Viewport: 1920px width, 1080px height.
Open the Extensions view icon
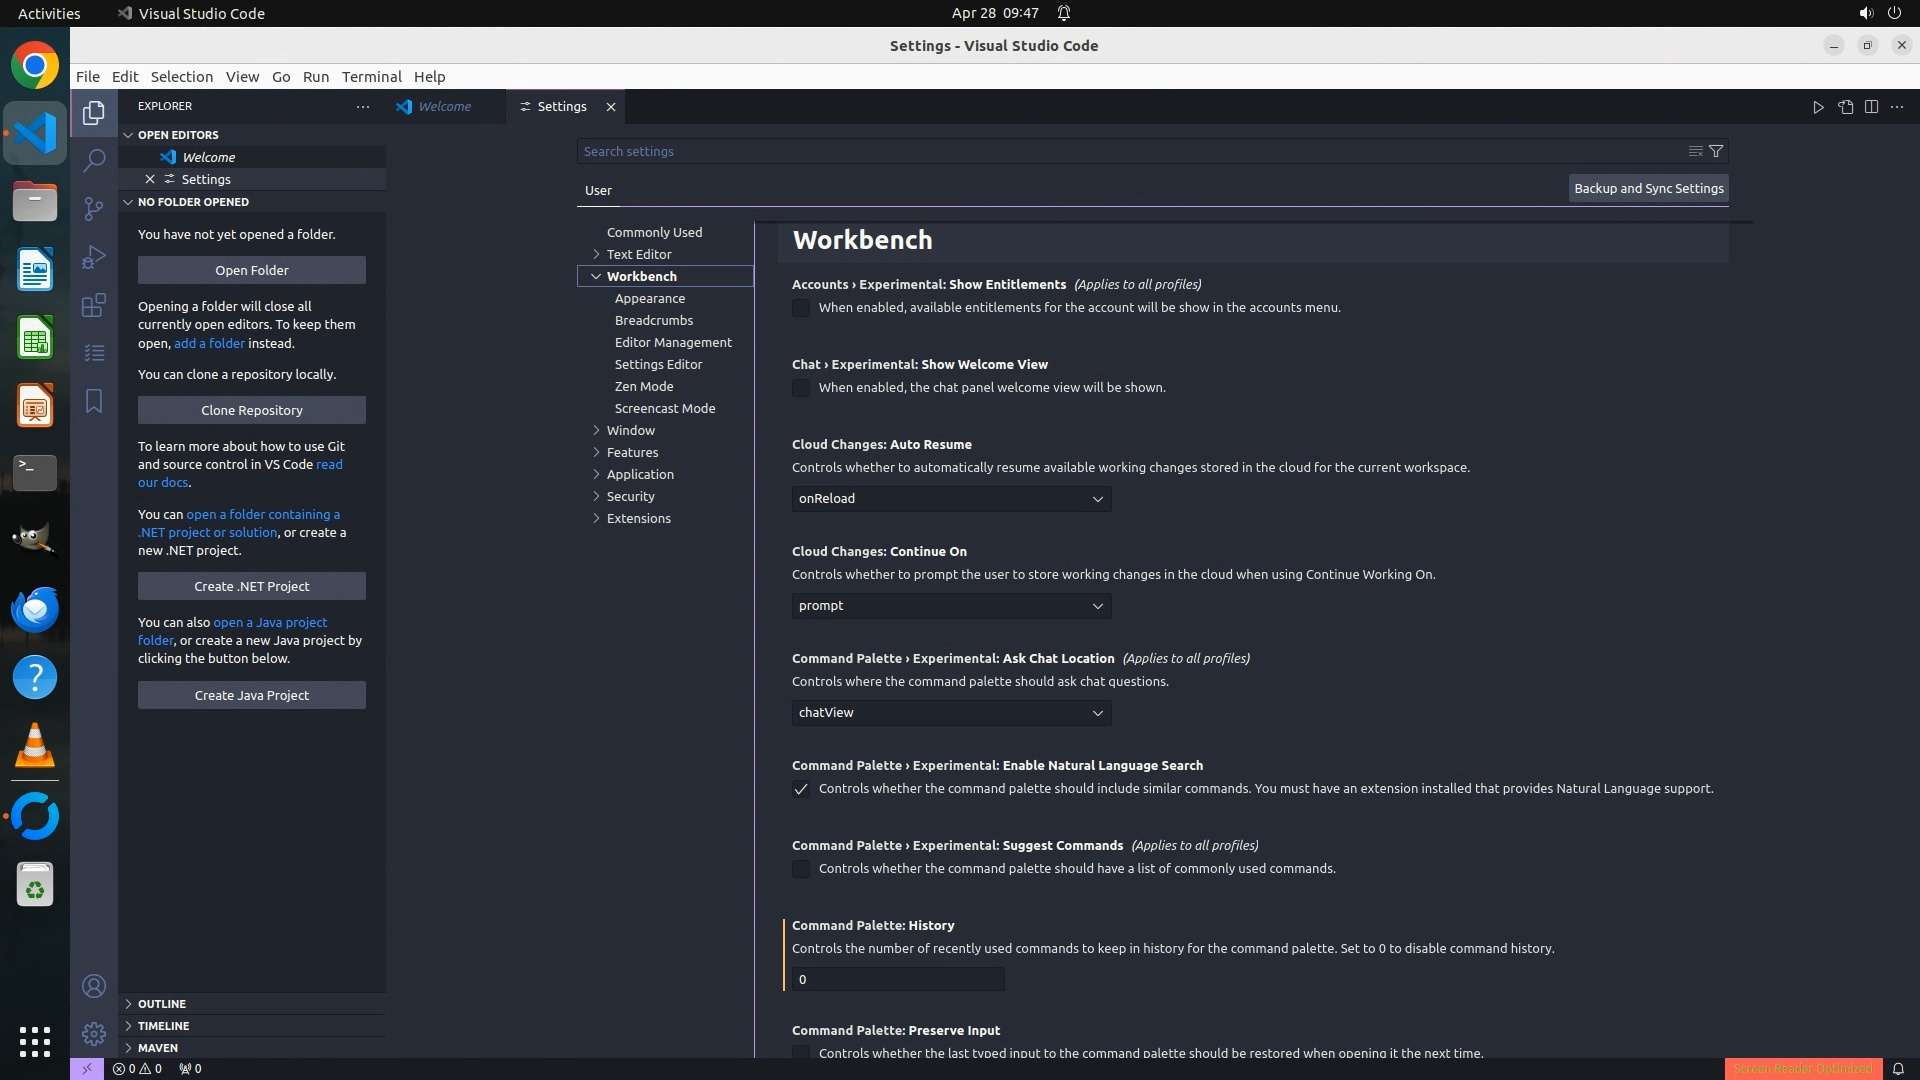point(94,305)
